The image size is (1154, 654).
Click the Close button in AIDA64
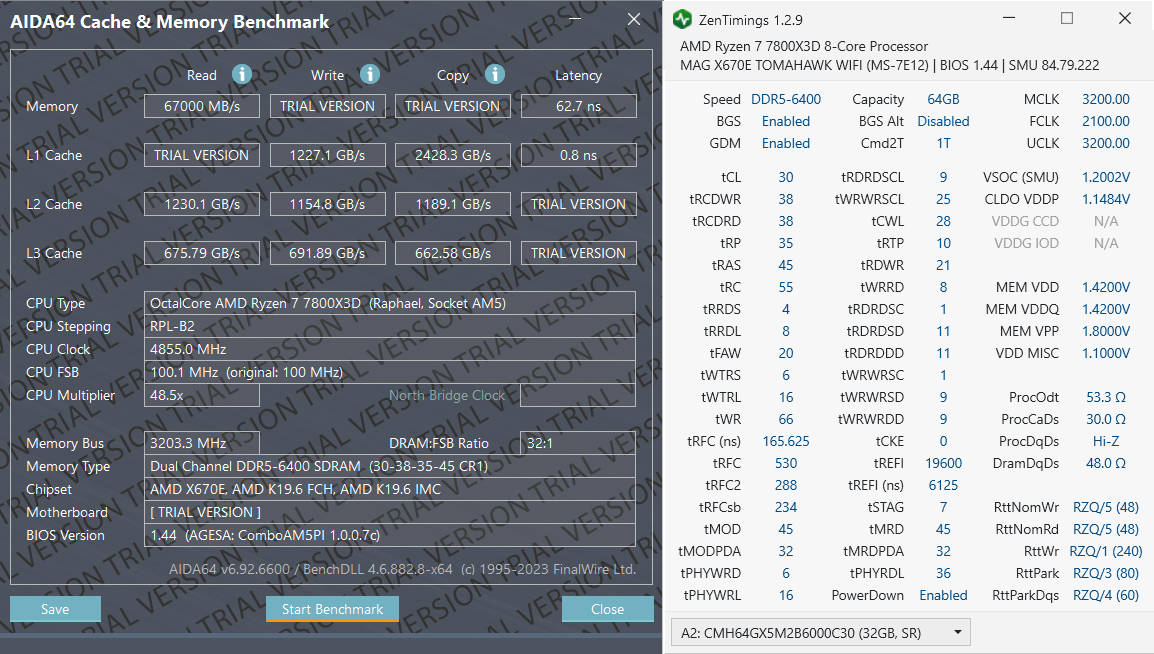coord(607,609)
